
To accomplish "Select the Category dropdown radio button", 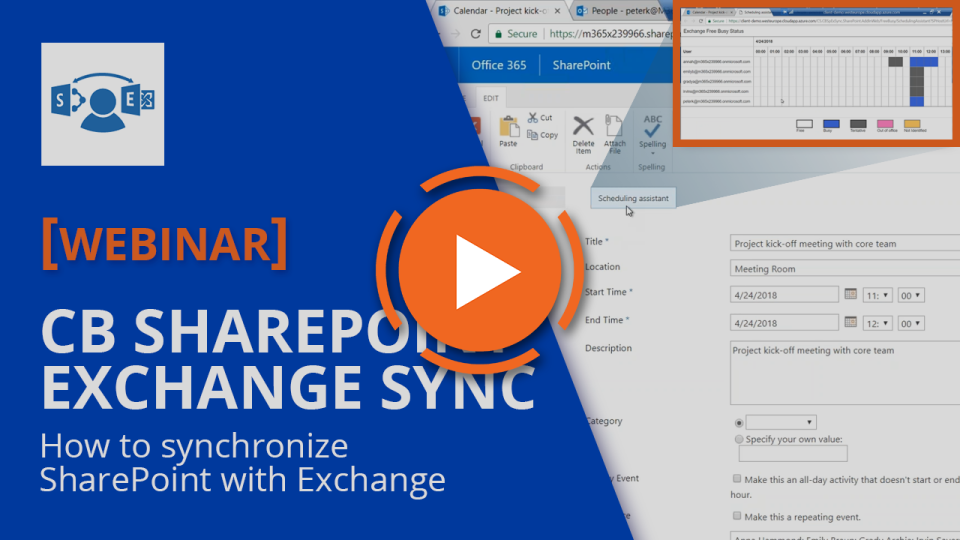I will click(739, 422).
